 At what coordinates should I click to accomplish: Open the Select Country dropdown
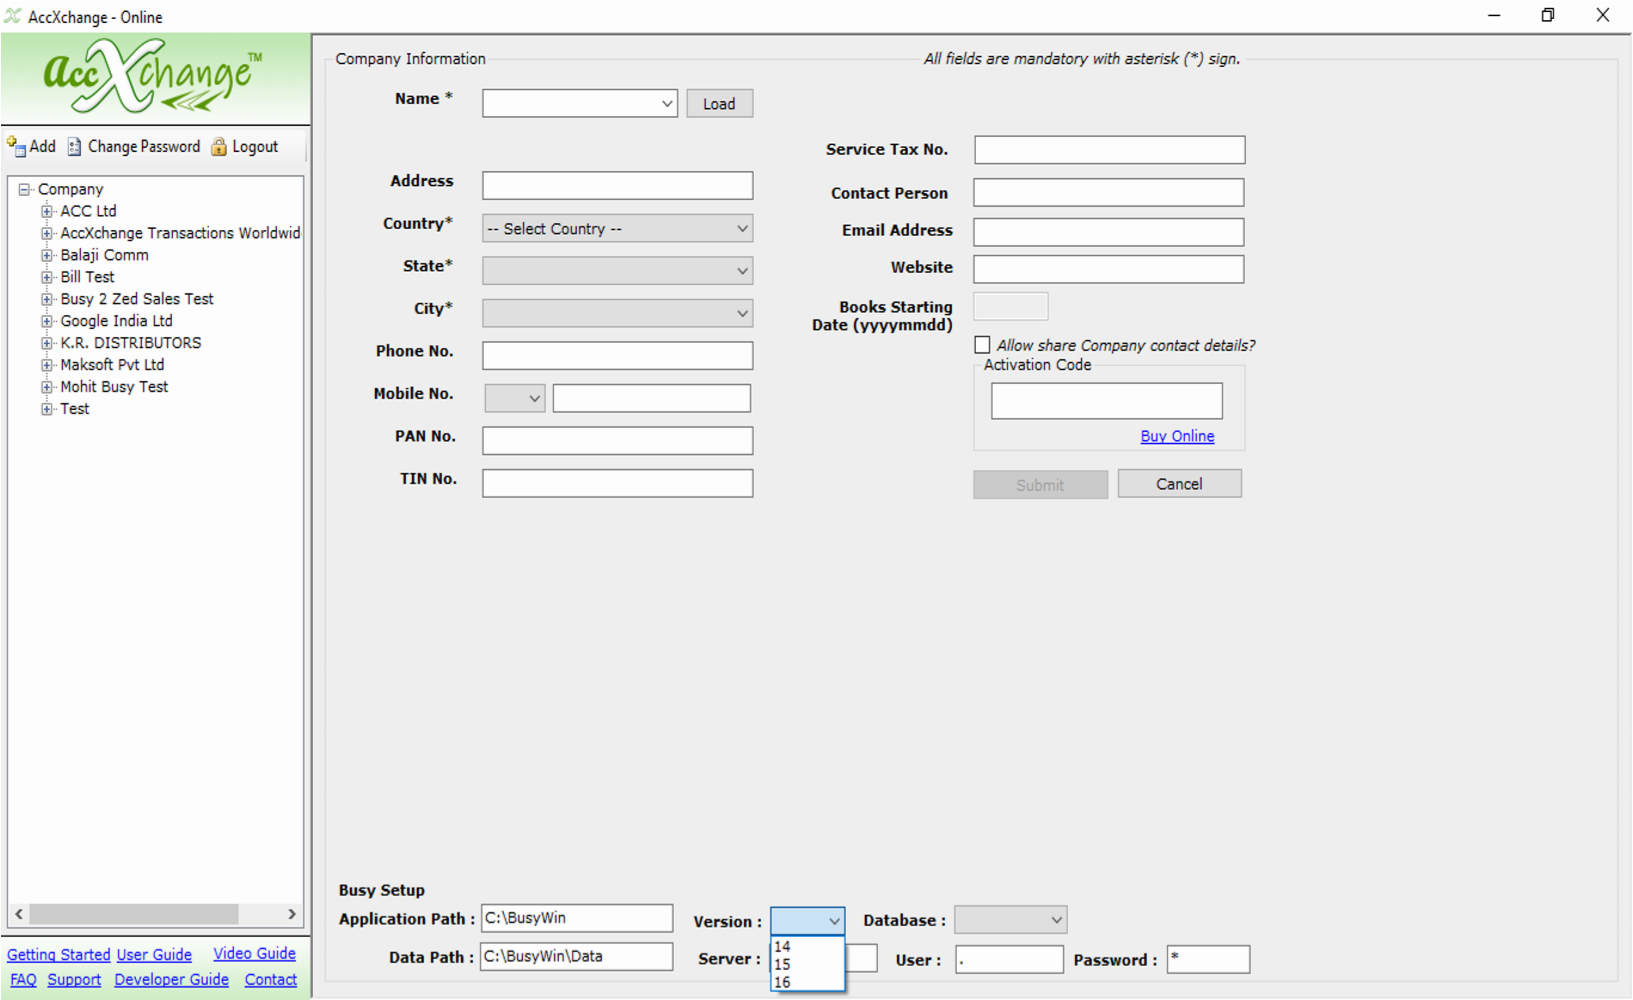tap(742, 229)
